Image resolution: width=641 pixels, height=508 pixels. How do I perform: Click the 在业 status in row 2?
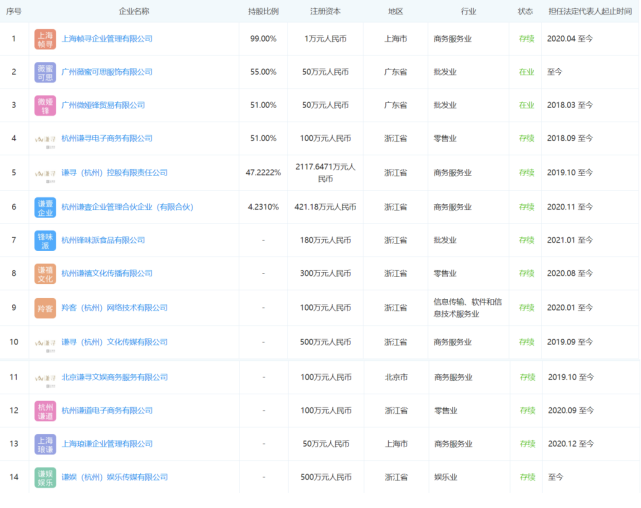coord(527,72)
